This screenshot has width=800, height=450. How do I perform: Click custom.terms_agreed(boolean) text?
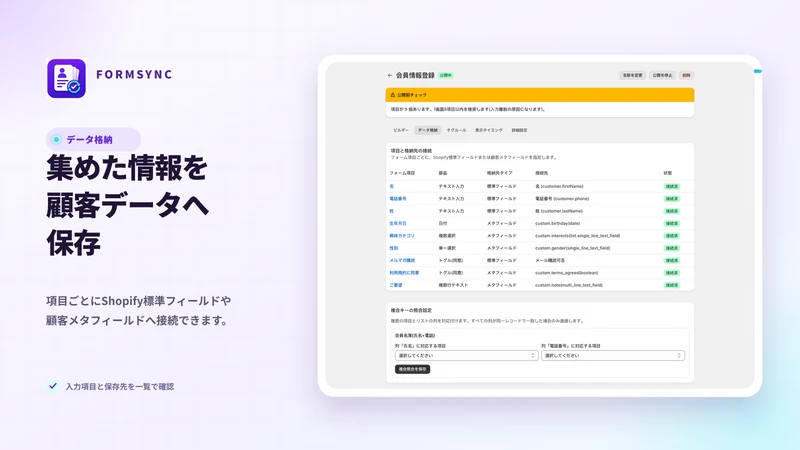click(x=567, y=273)
